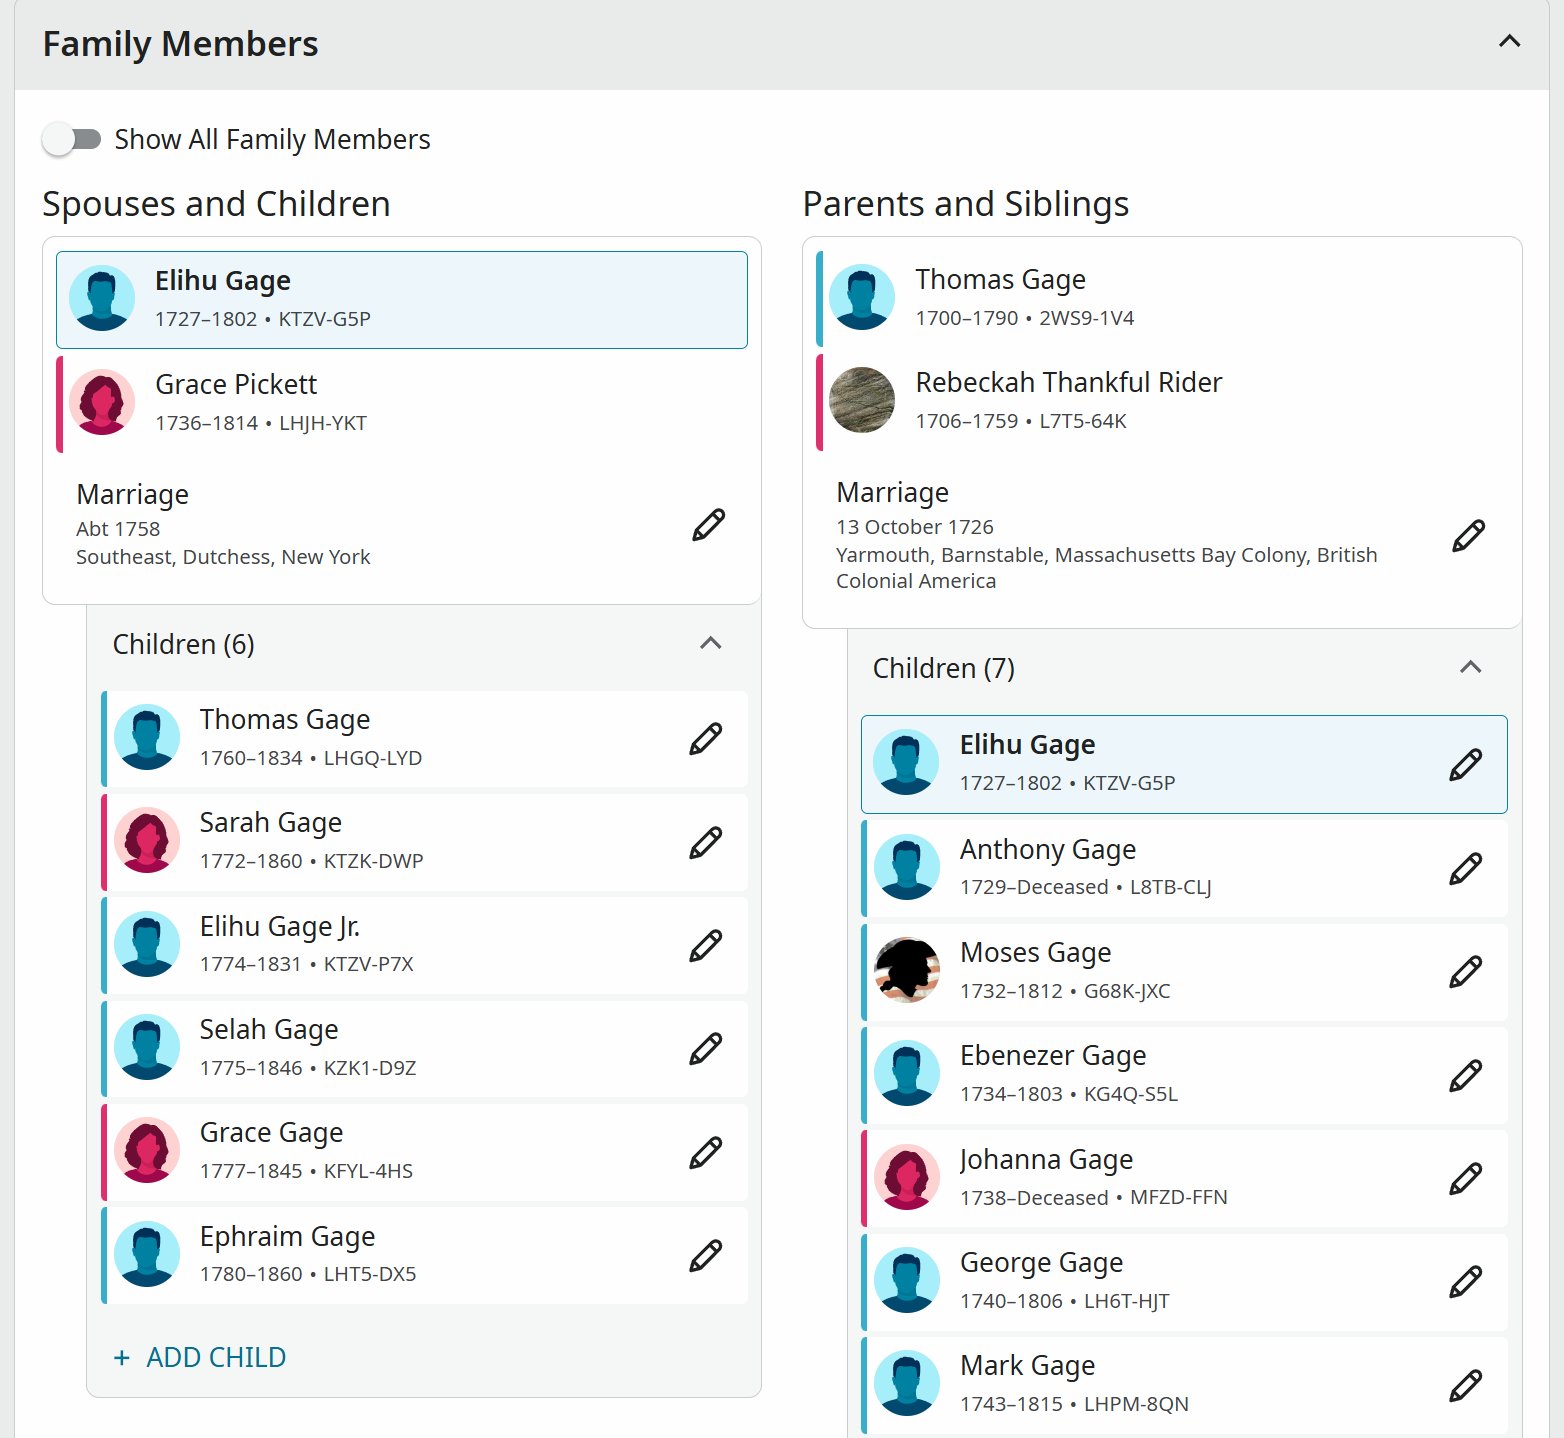Image resolution: width=1564 pixels, height=1438 pixels.
Task: Select 'Spouses and Children' heading
Action: click(x=216, y=204)
